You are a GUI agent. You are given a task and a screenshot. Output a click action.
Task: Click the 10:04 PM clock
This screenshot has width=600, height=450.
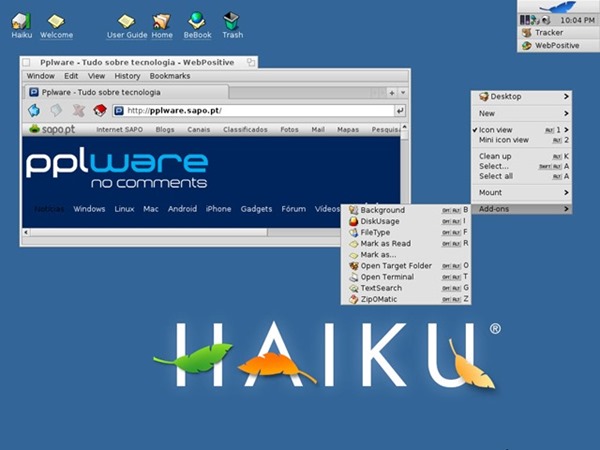click(577, 20)
